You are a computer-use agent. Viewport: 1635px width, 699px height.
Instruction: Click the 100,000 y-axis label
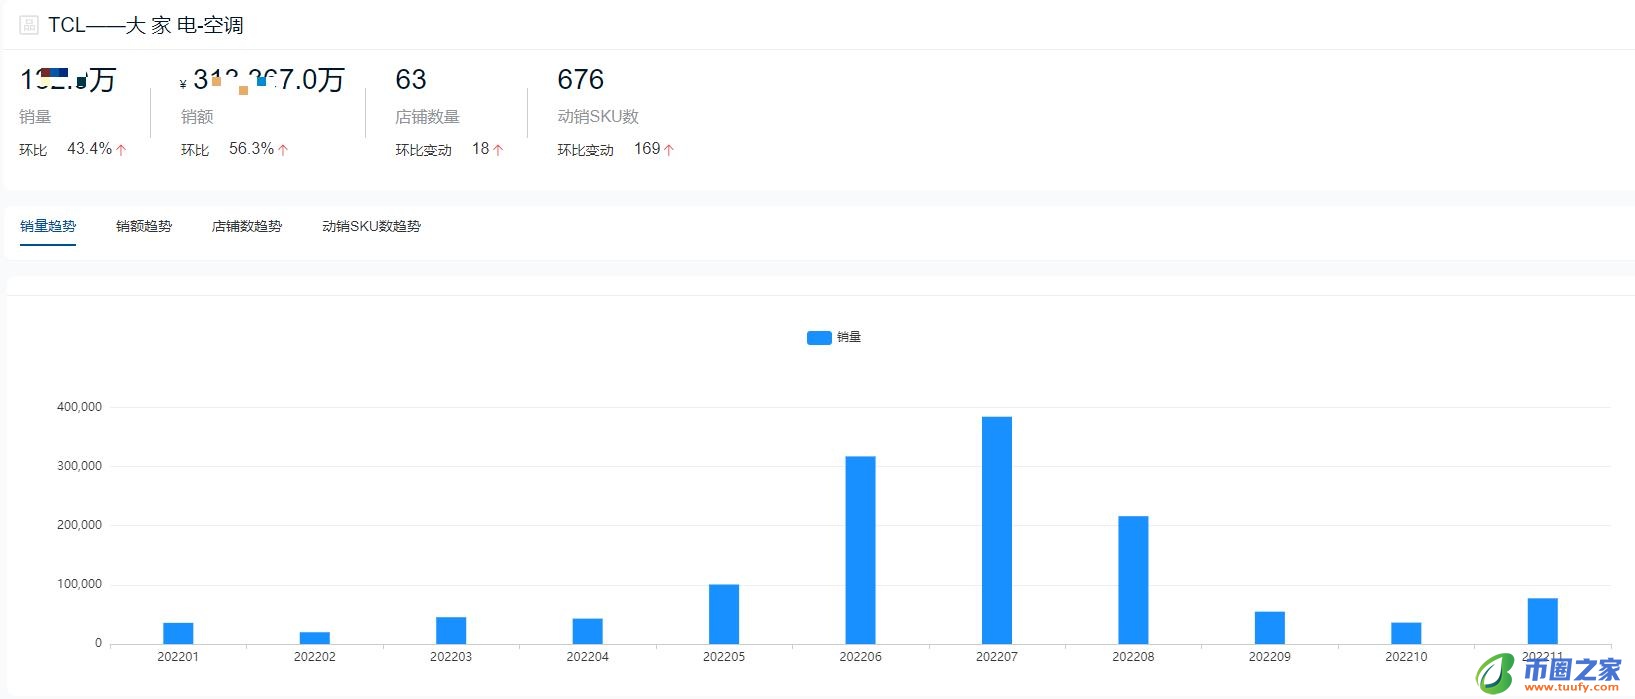point(79,584)
